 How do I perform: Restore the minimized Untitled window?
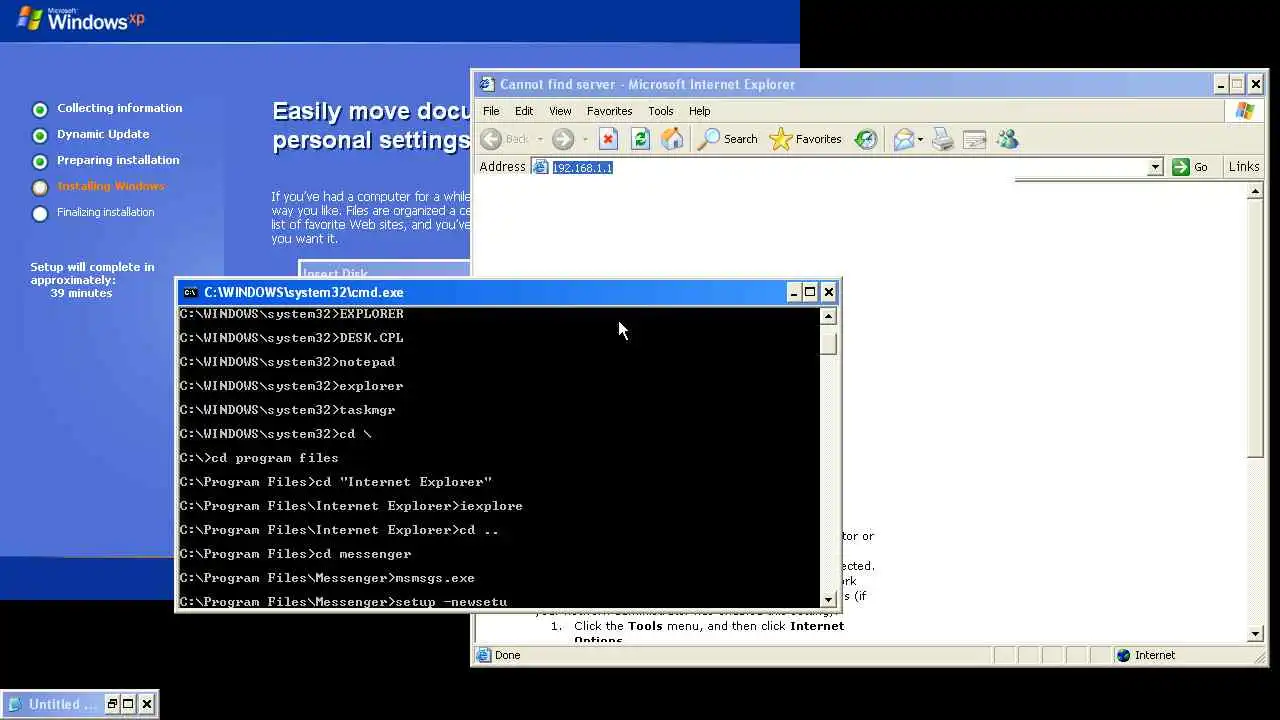(x=112, y=704)
